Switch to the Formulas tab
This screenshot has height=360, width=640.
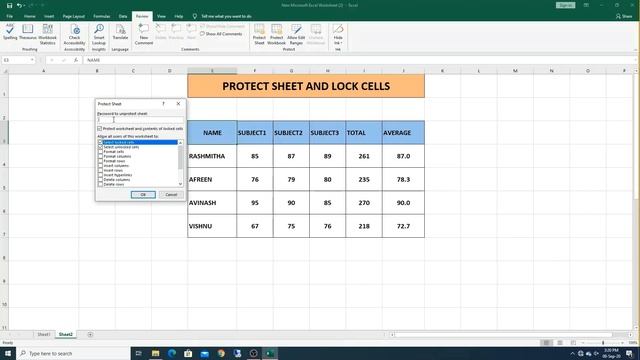(102, 16)
